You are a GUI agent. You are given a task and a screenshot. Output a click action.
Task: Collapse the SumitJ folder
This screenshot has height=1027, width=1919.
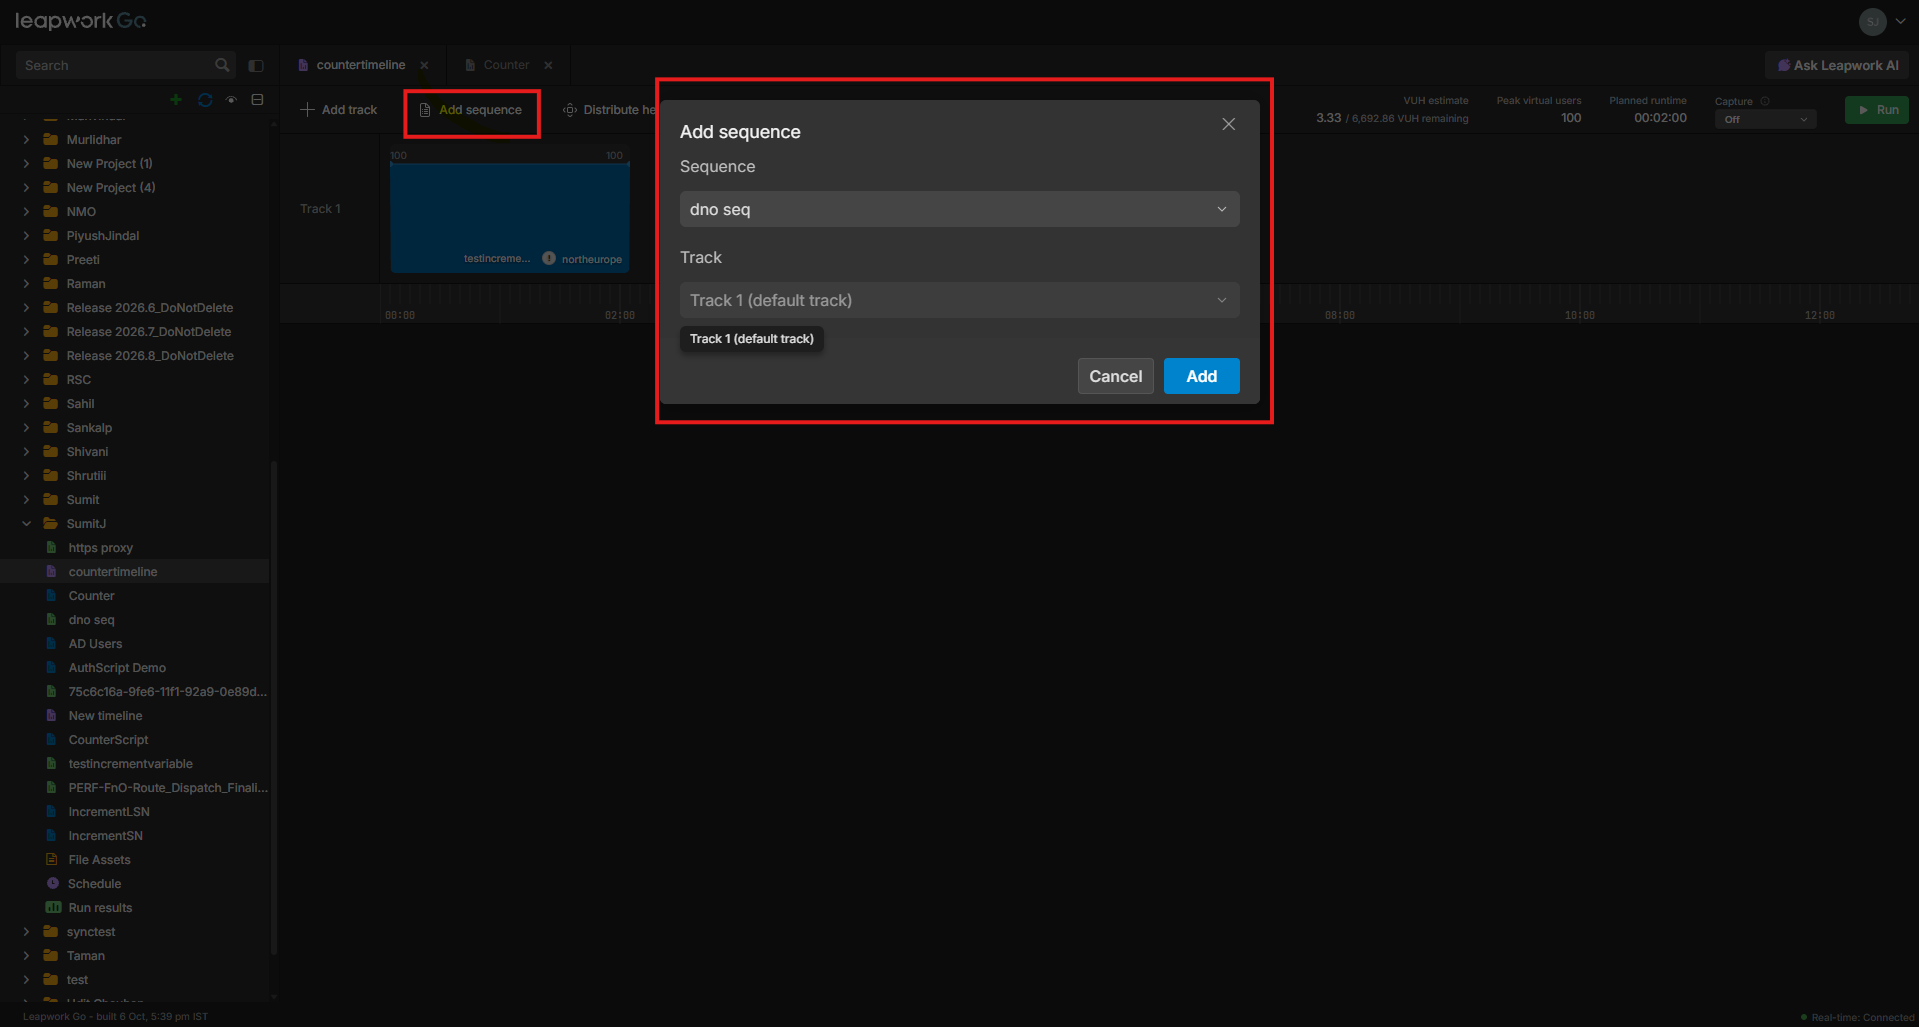click(x=27, y=524)
